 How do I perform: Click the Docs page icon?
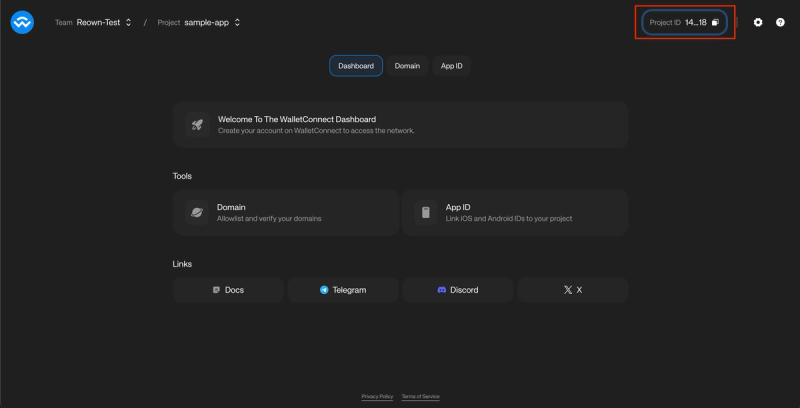pos(216,290)
